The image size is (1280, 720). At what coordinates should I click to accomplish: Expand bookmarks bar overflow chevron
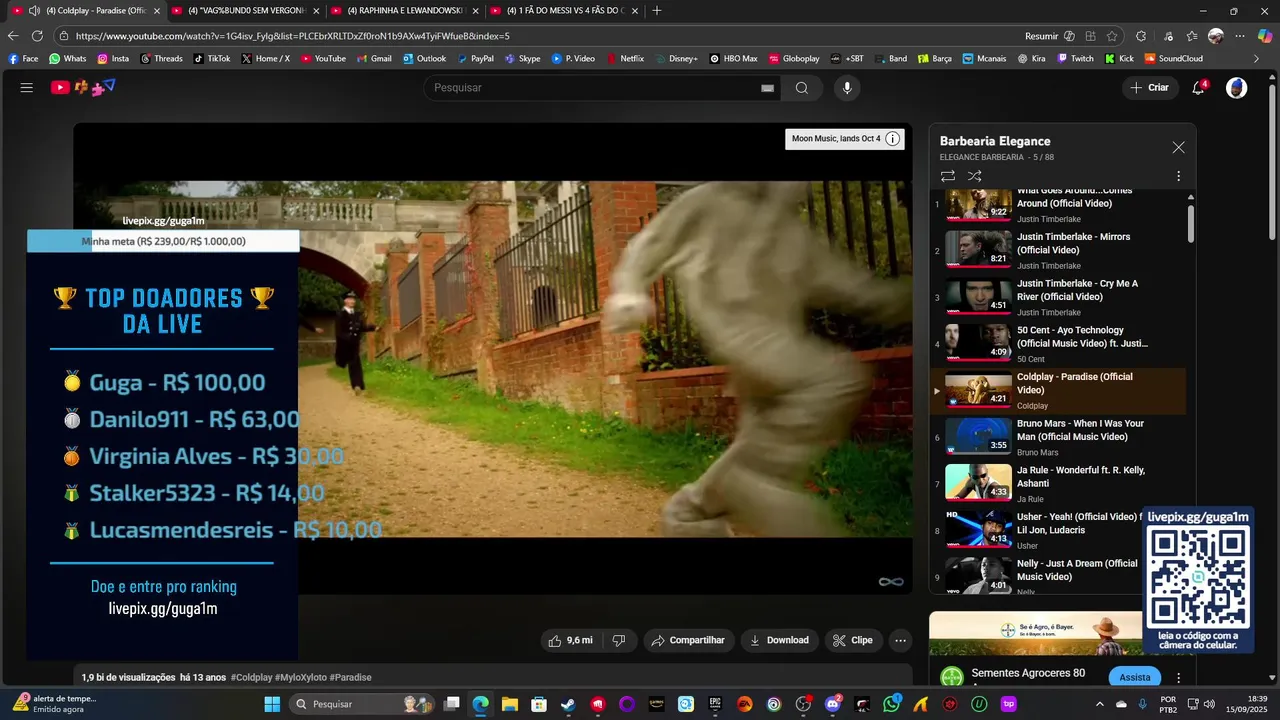(1256, 59)
